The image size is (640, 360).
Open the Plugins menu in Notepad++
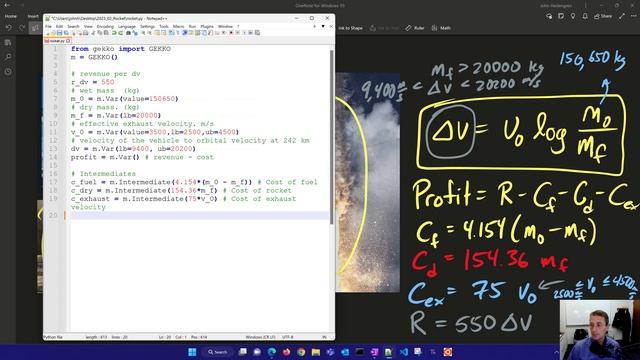click(207, 27)
